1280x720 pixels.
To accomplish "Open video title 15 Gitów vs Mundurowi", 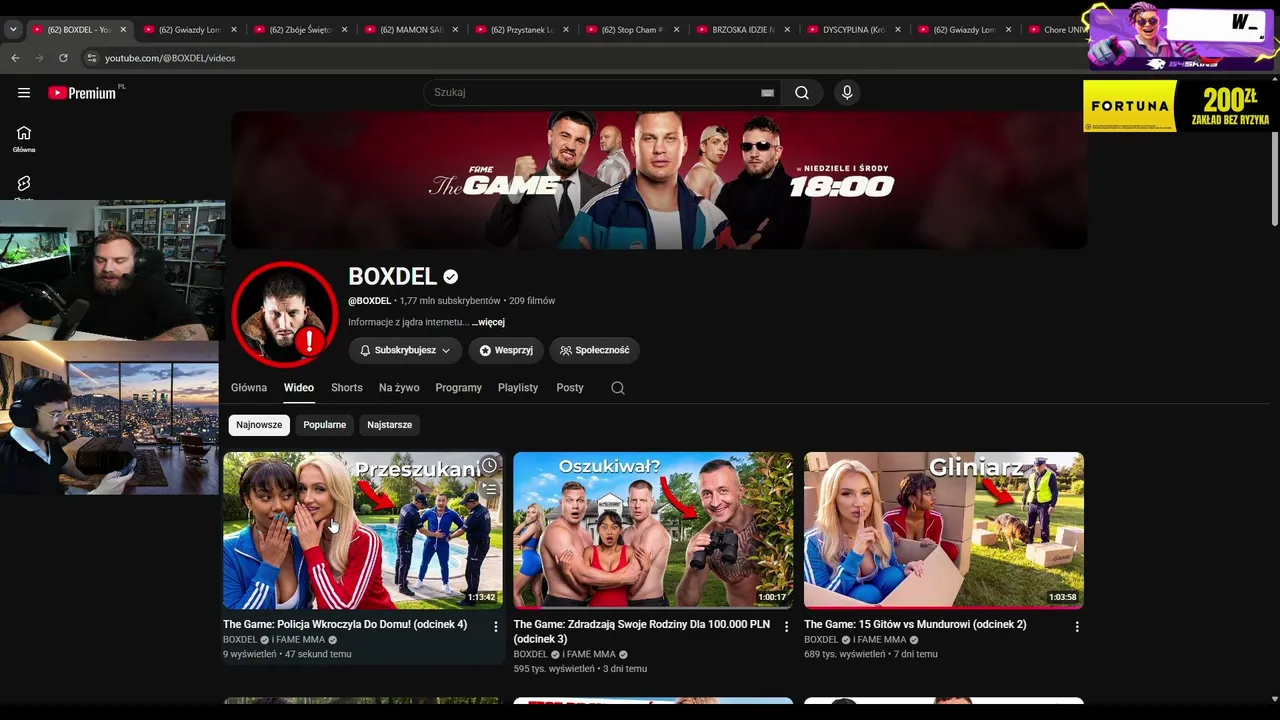I will (915, 625).
